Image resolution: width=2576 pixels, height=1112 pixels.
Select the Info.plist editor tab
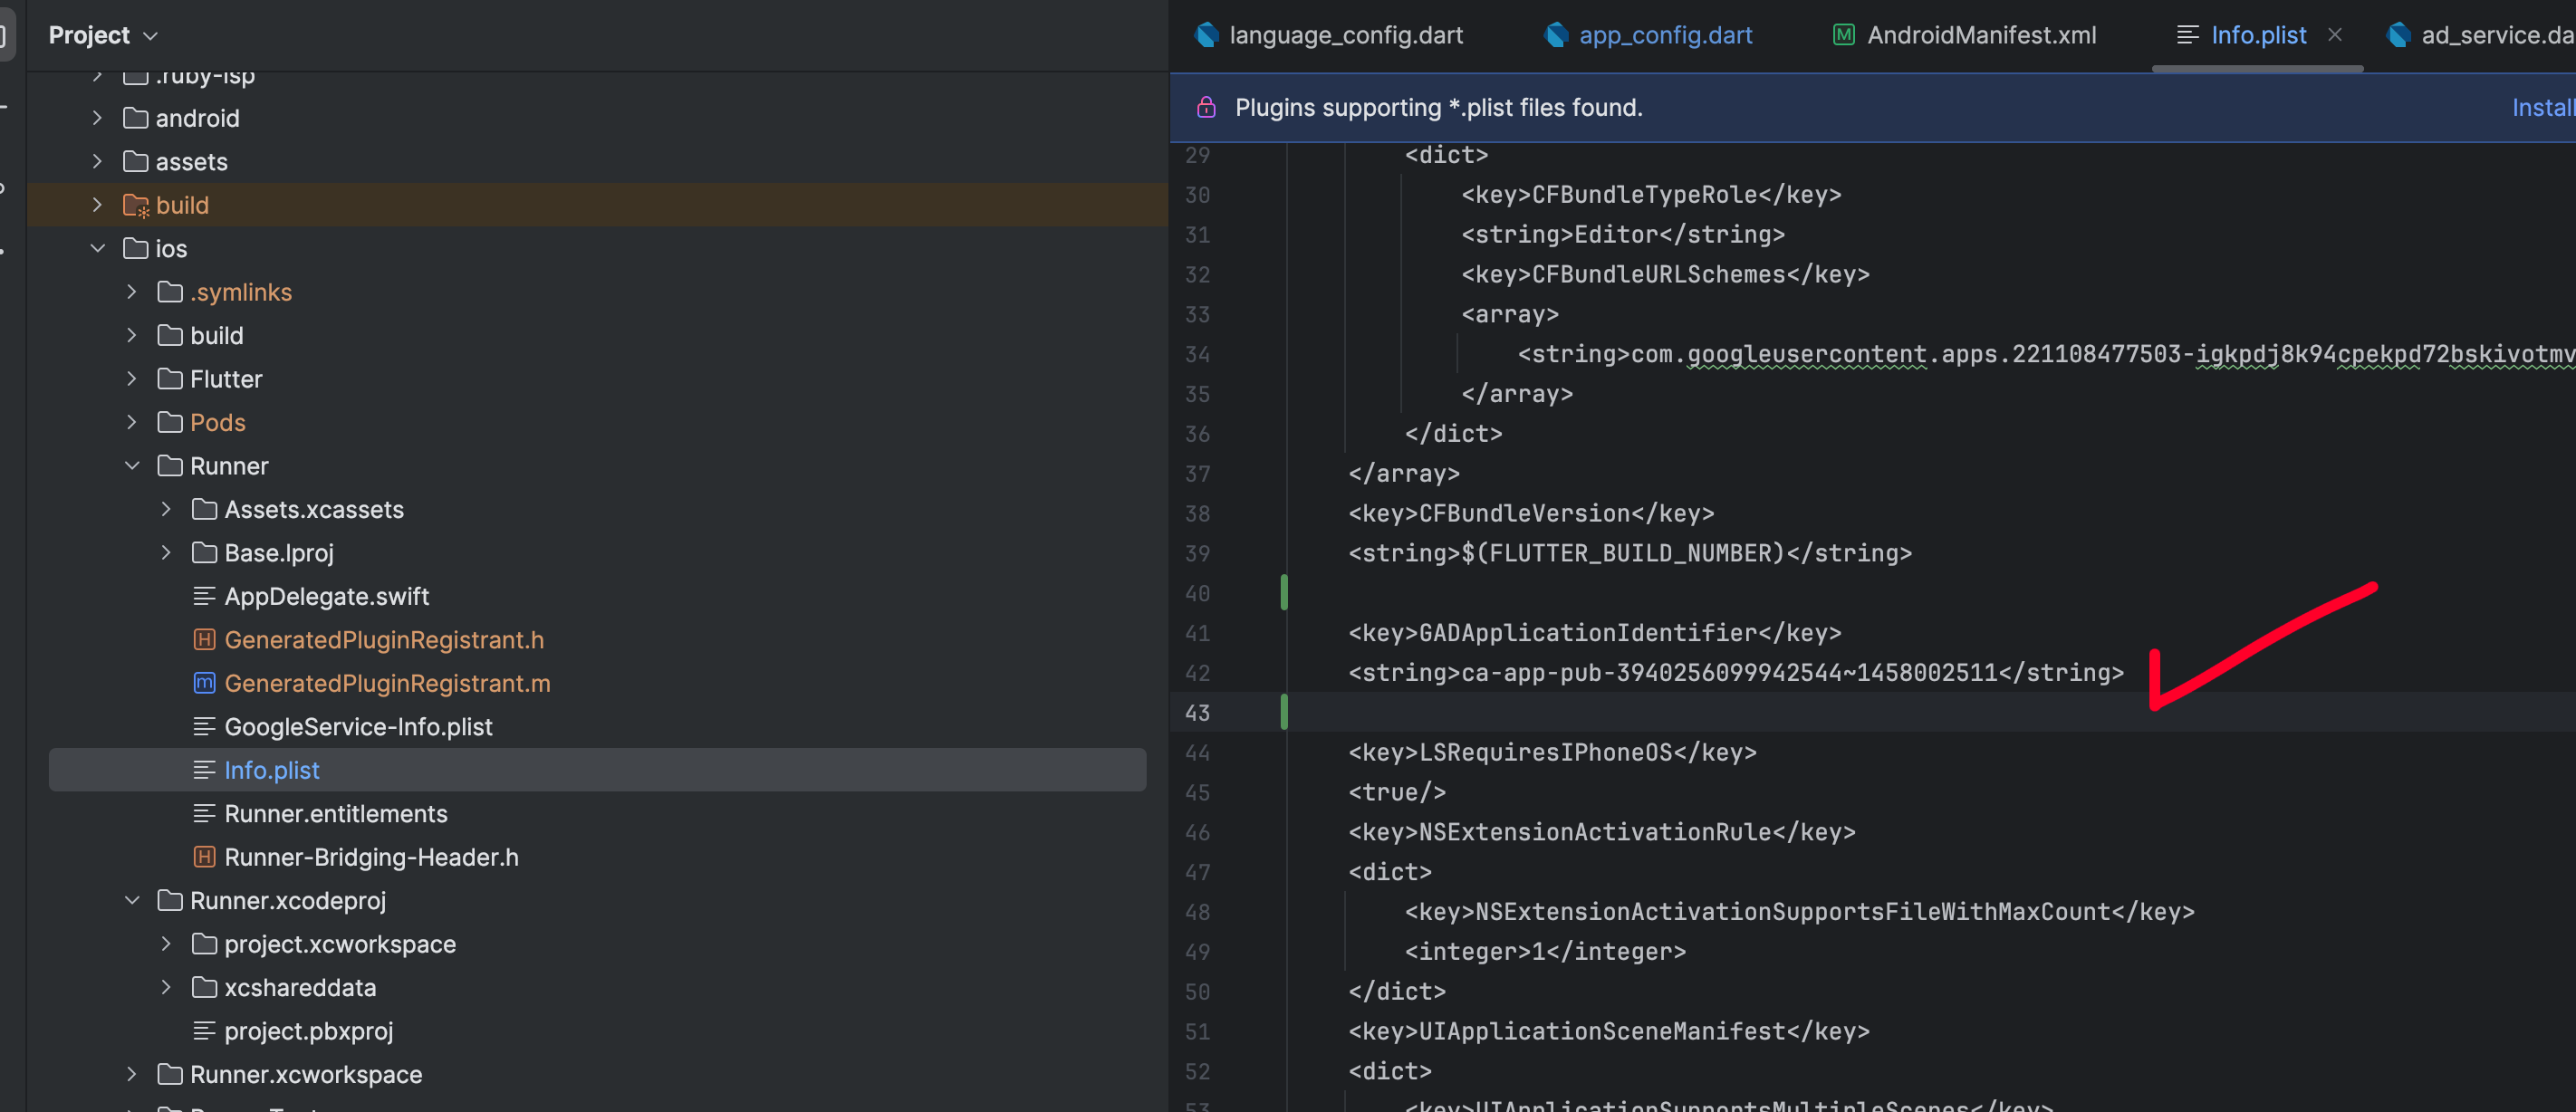pyautogui.click(x=2258, y=35)
